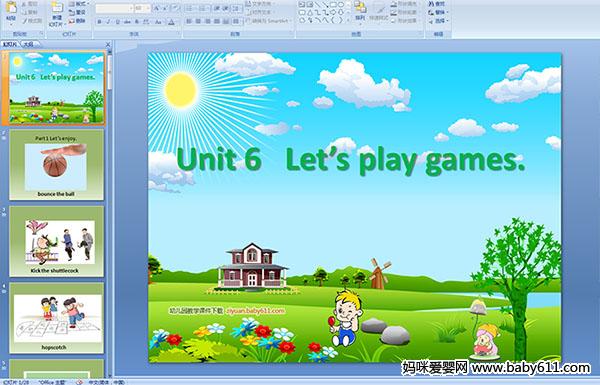The width and height of the screenshot is (600, 385).
Task: Open the Columns dropdown
Action: point(236,21)
